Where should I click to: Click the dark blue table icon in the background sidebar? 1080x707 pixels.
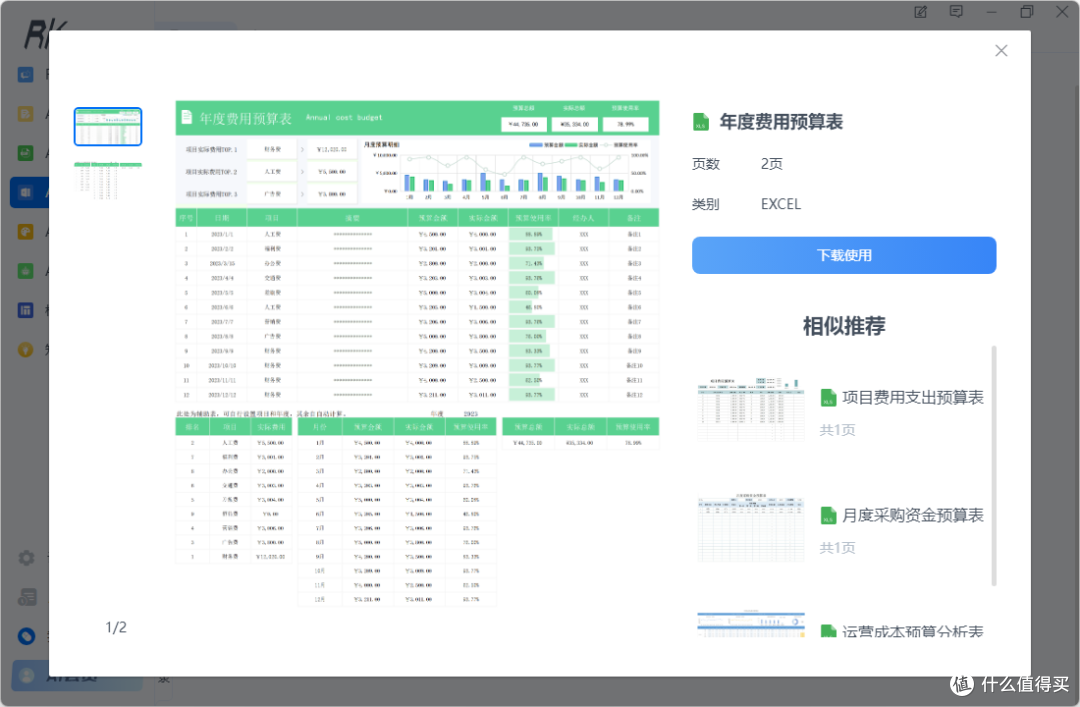coord(25,311)
